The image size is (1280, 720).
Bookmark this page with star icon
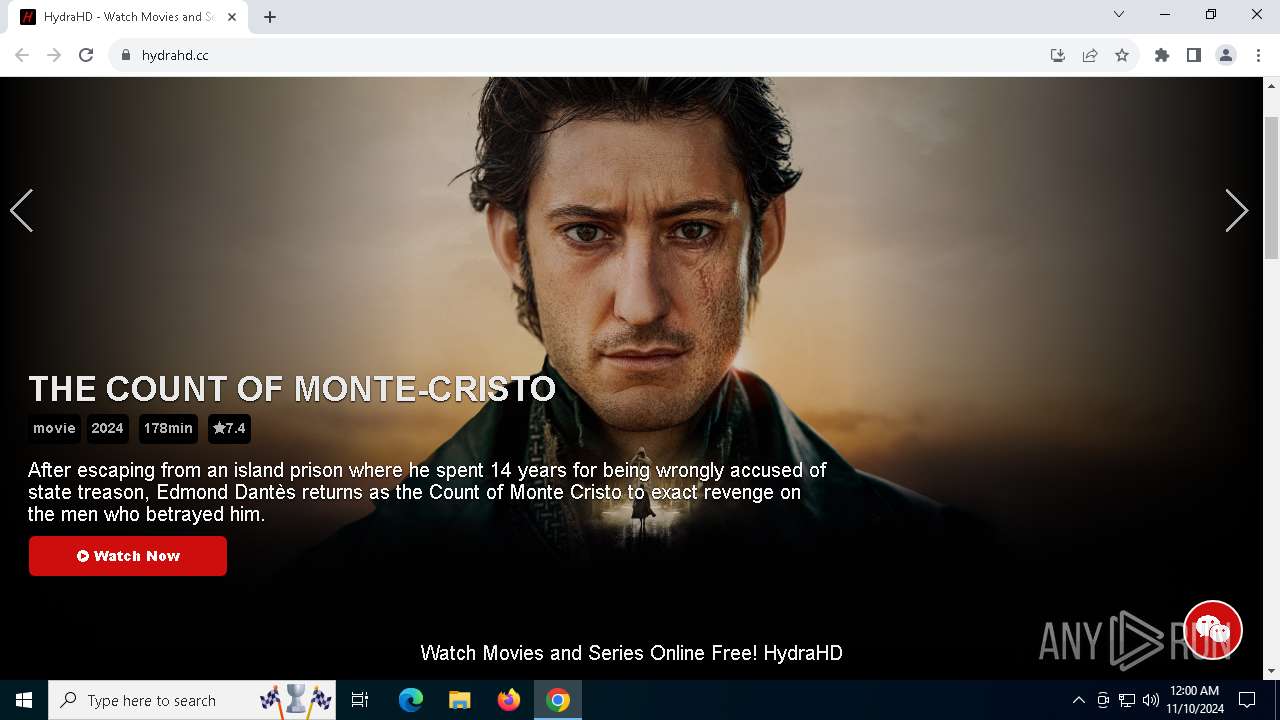1122,55
